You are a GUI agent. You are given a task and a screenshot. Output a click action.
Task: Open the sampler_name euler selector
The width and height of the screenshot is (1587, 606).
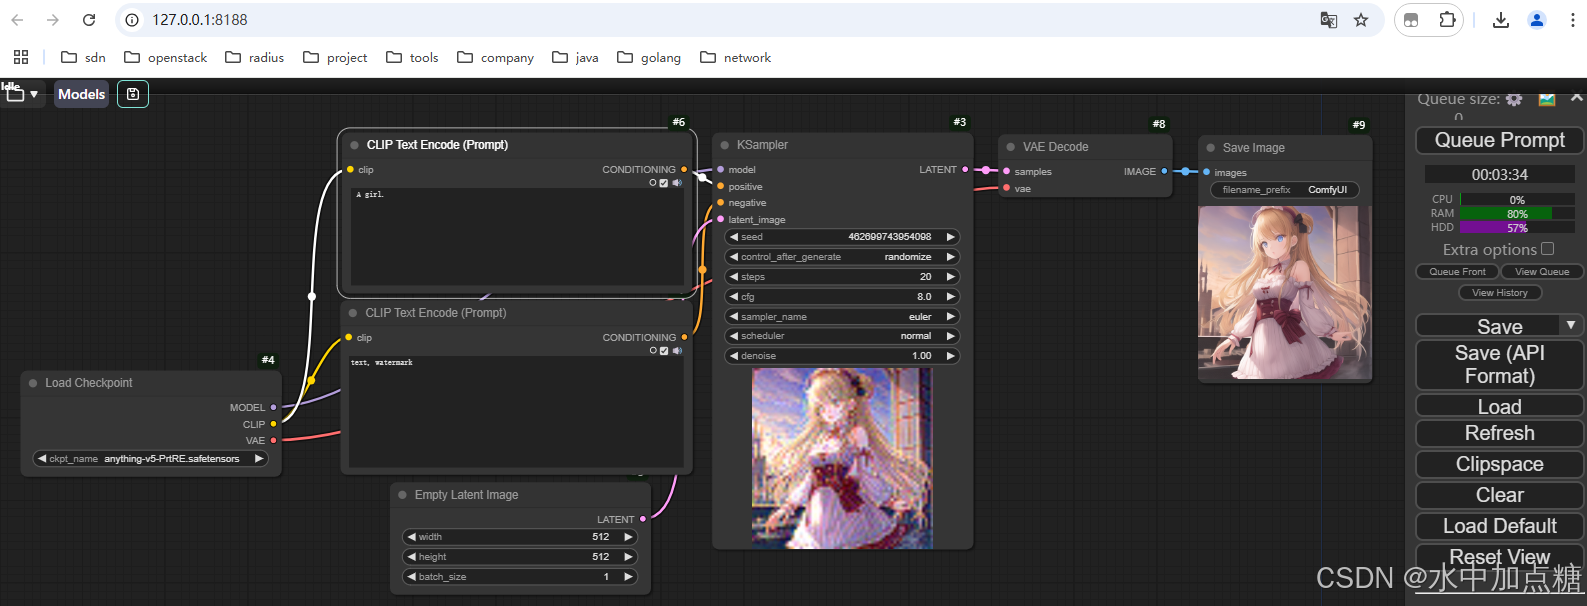click(842, 317)
